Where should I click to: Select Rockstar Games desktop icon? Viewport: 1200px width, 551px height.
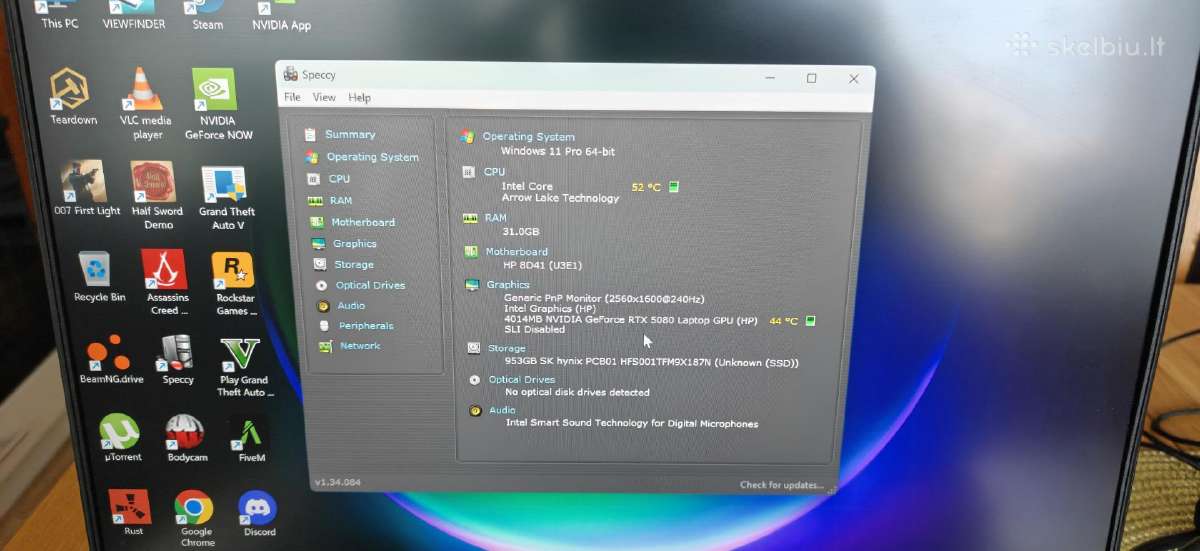point(236,284)
